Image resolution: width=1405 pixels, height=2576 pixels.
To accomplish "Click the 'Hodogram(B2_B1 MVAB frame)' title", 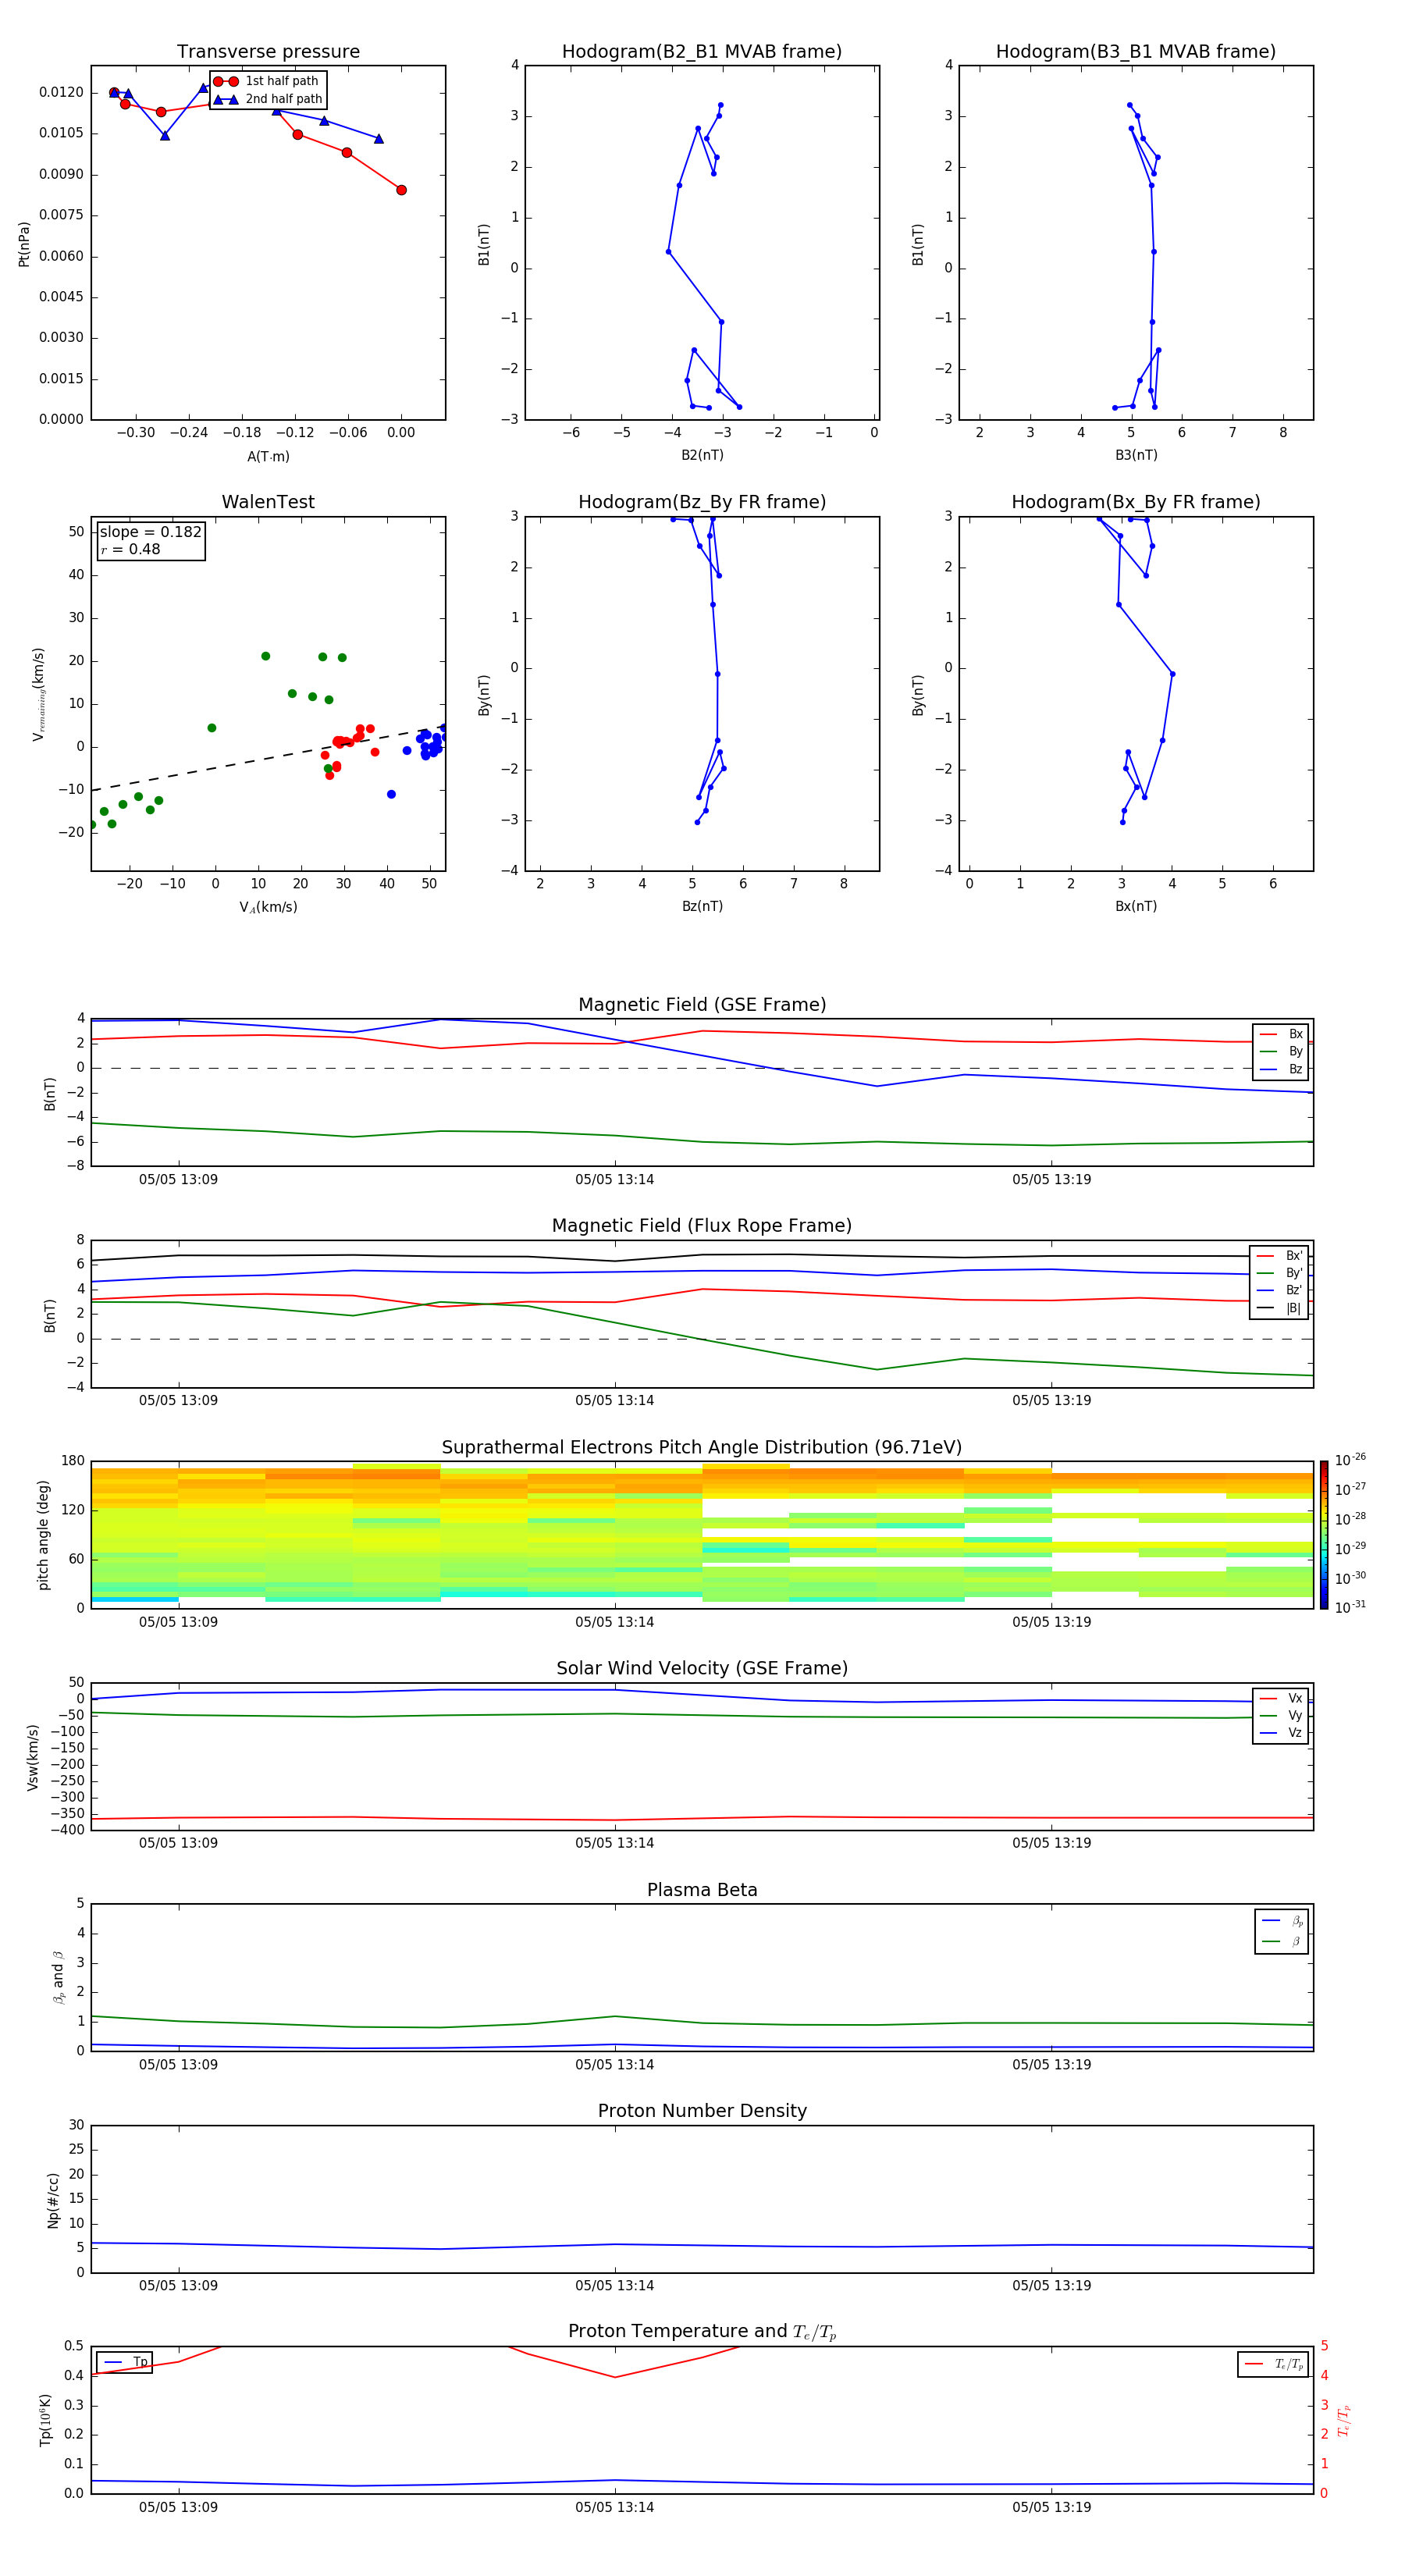I will 702,52.
